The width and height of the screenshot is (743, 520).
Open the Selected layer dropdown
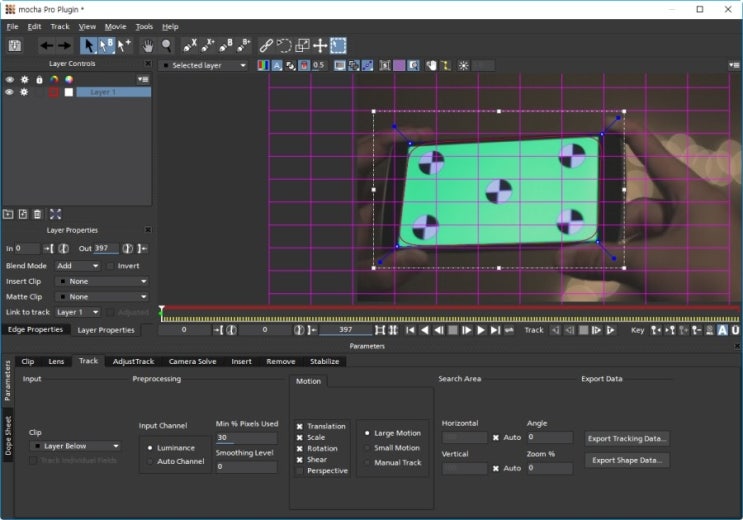[x=204, y=65]
